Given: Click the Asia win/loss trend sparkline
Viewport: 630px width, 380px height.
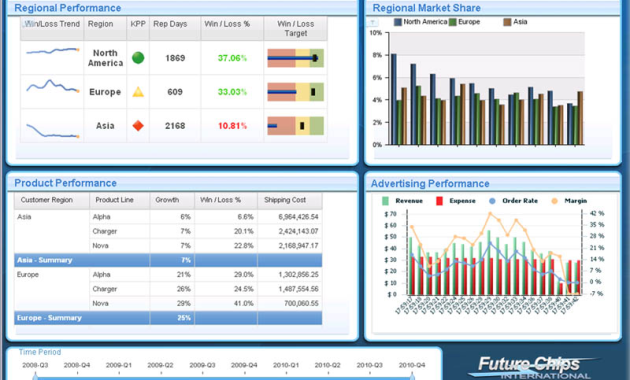Looking at the screenshot, I should click(x=53, y=131).
